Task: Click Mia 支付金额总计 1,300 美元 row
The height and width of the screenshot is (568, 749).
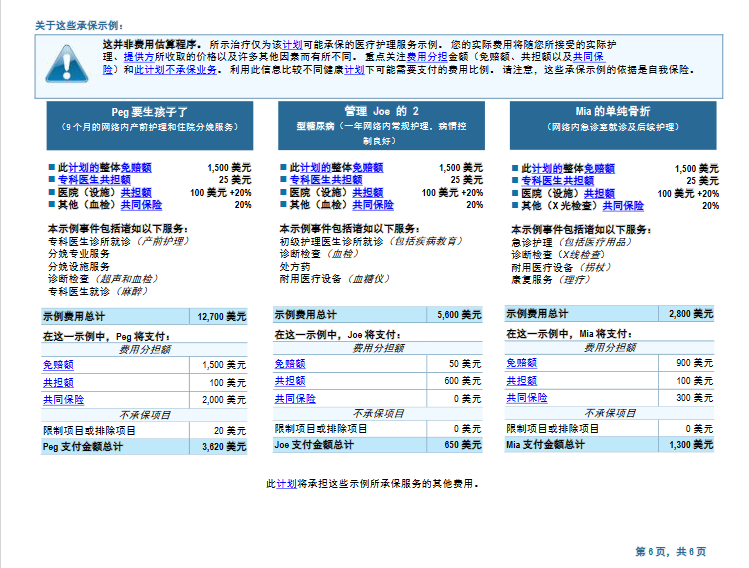Action: (x=609, y=444)
